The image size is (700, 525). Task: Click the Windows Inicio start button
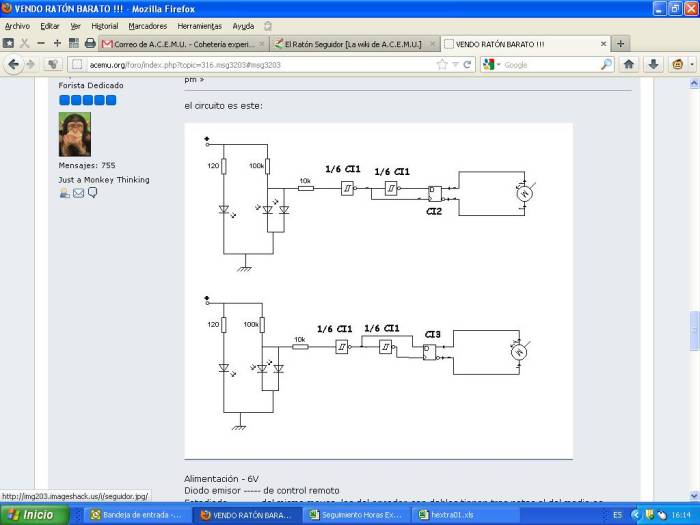pyautogui.click(x=33, y=515)
